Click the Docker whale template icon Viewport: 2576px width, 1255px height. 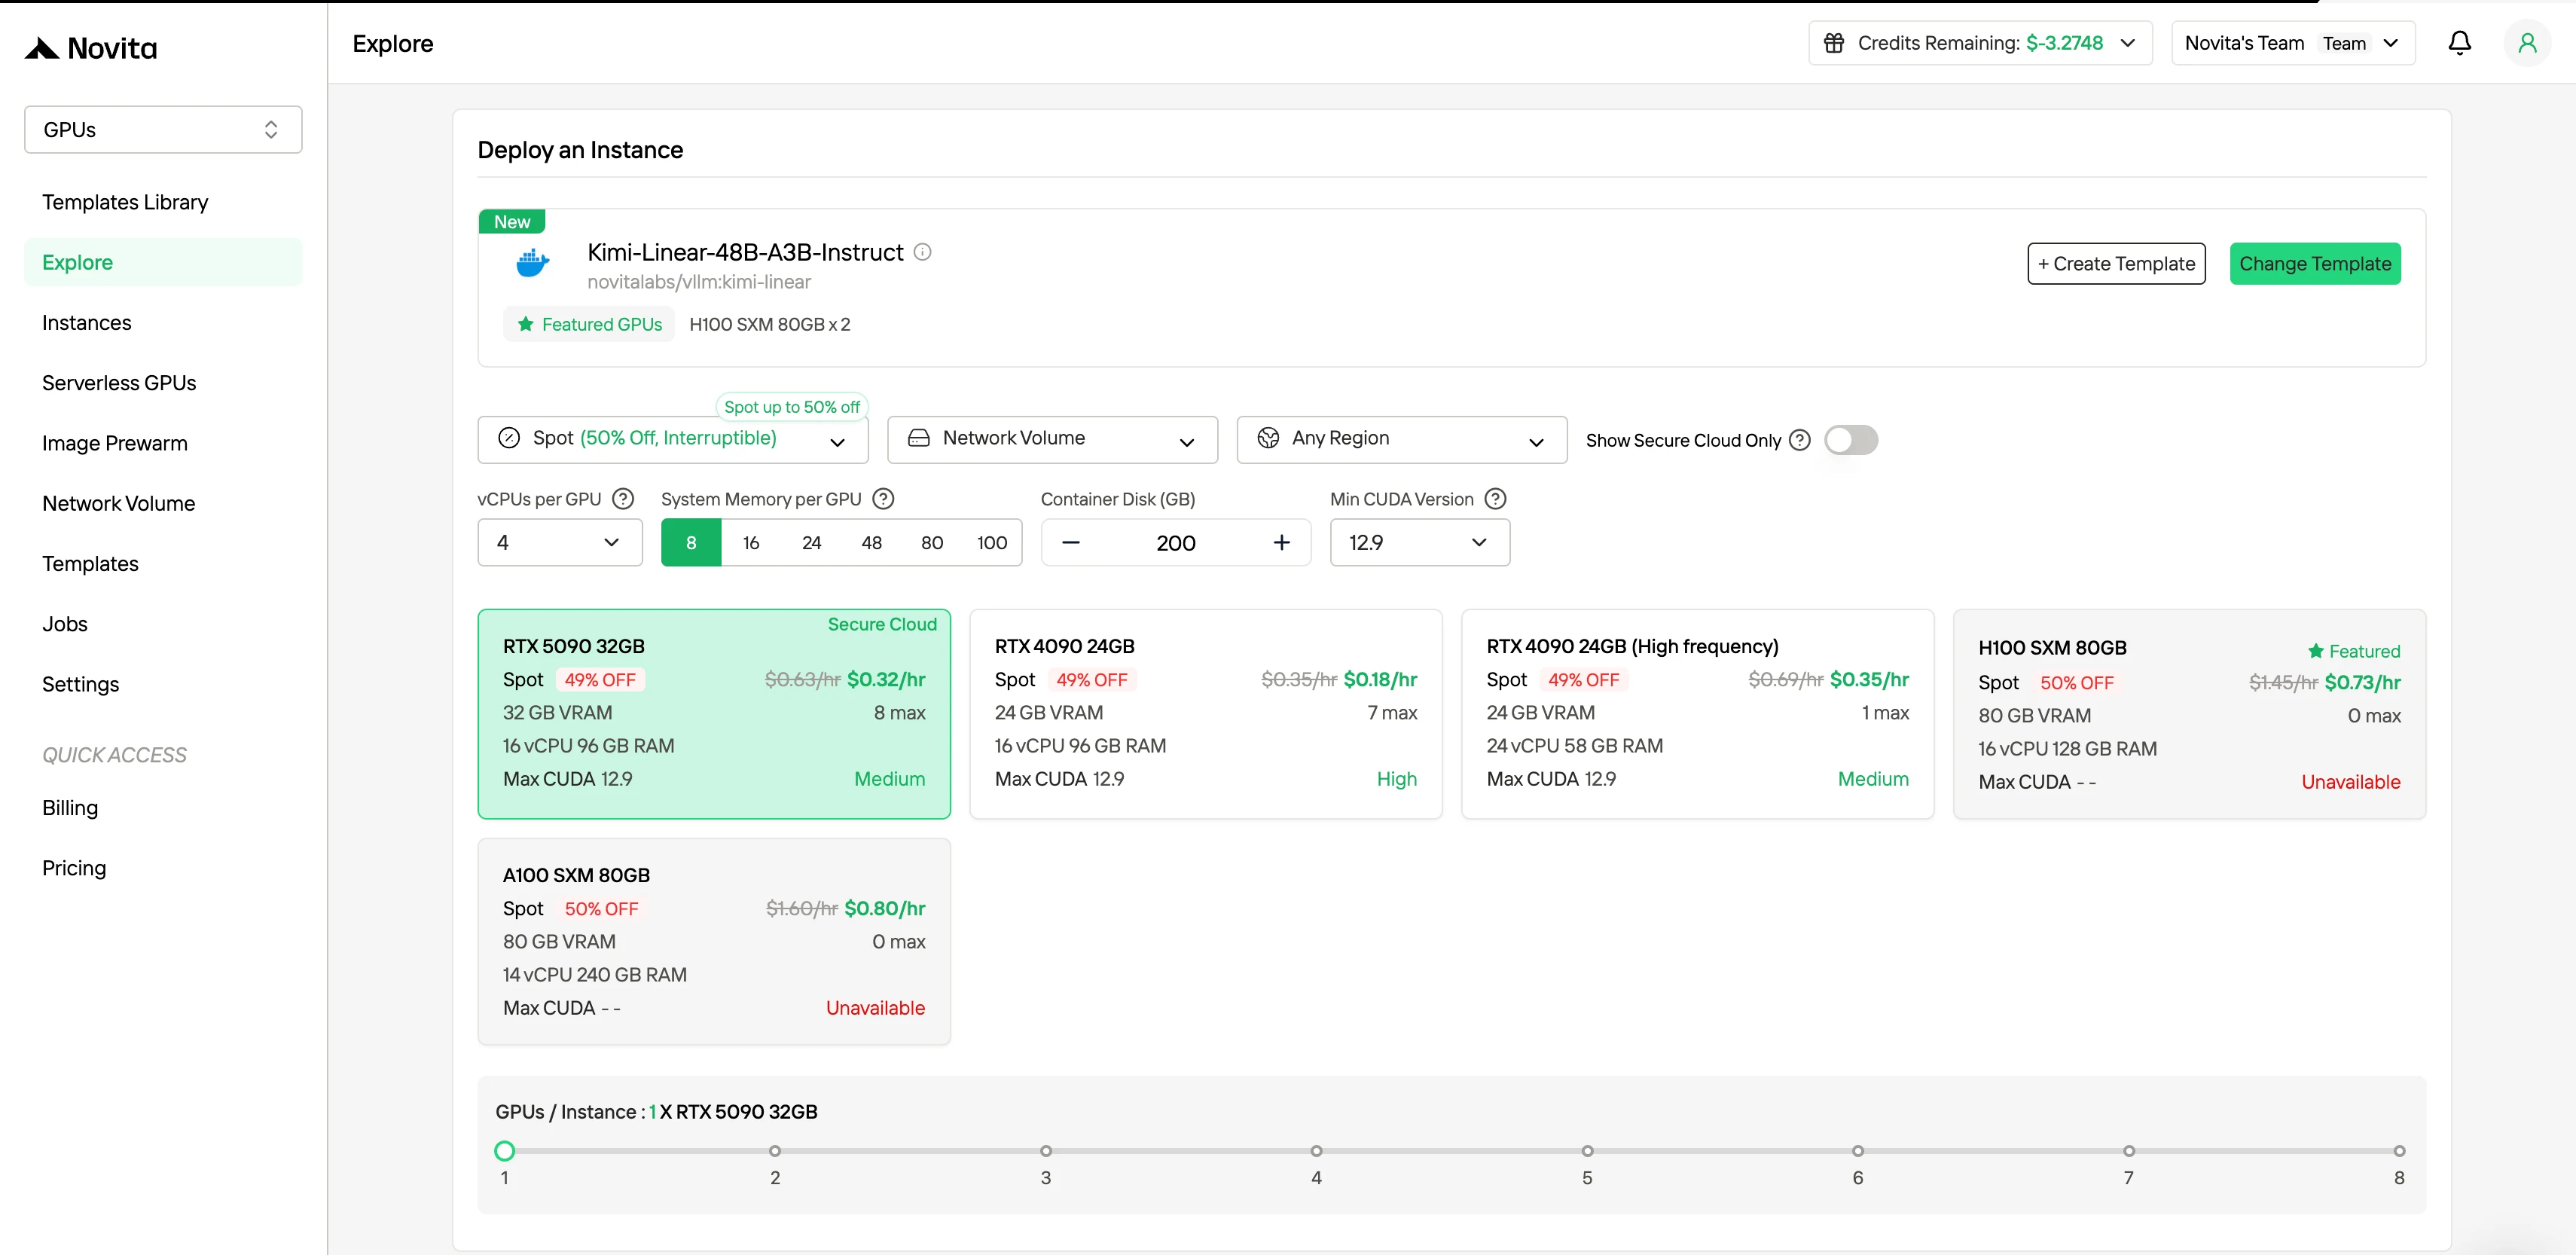pyautogui.click(x=532, y=263)
